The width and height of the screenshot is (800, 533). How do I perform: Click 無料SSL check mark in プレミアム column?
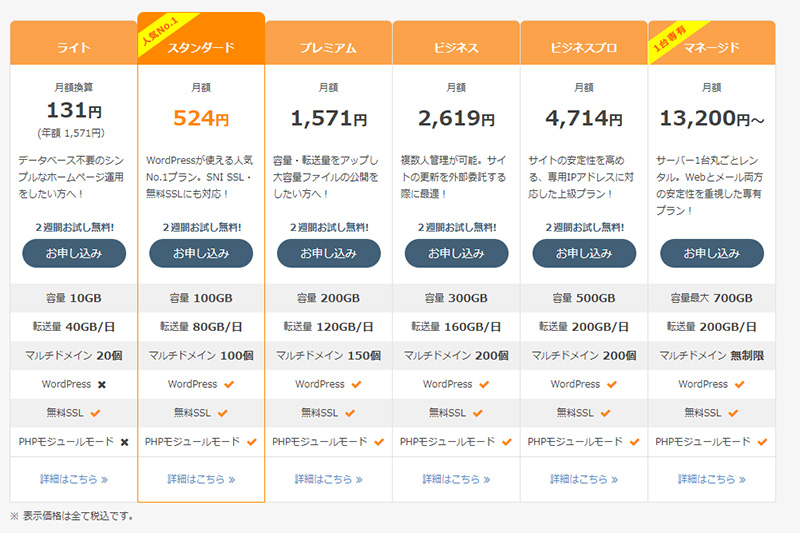(350, 413)
